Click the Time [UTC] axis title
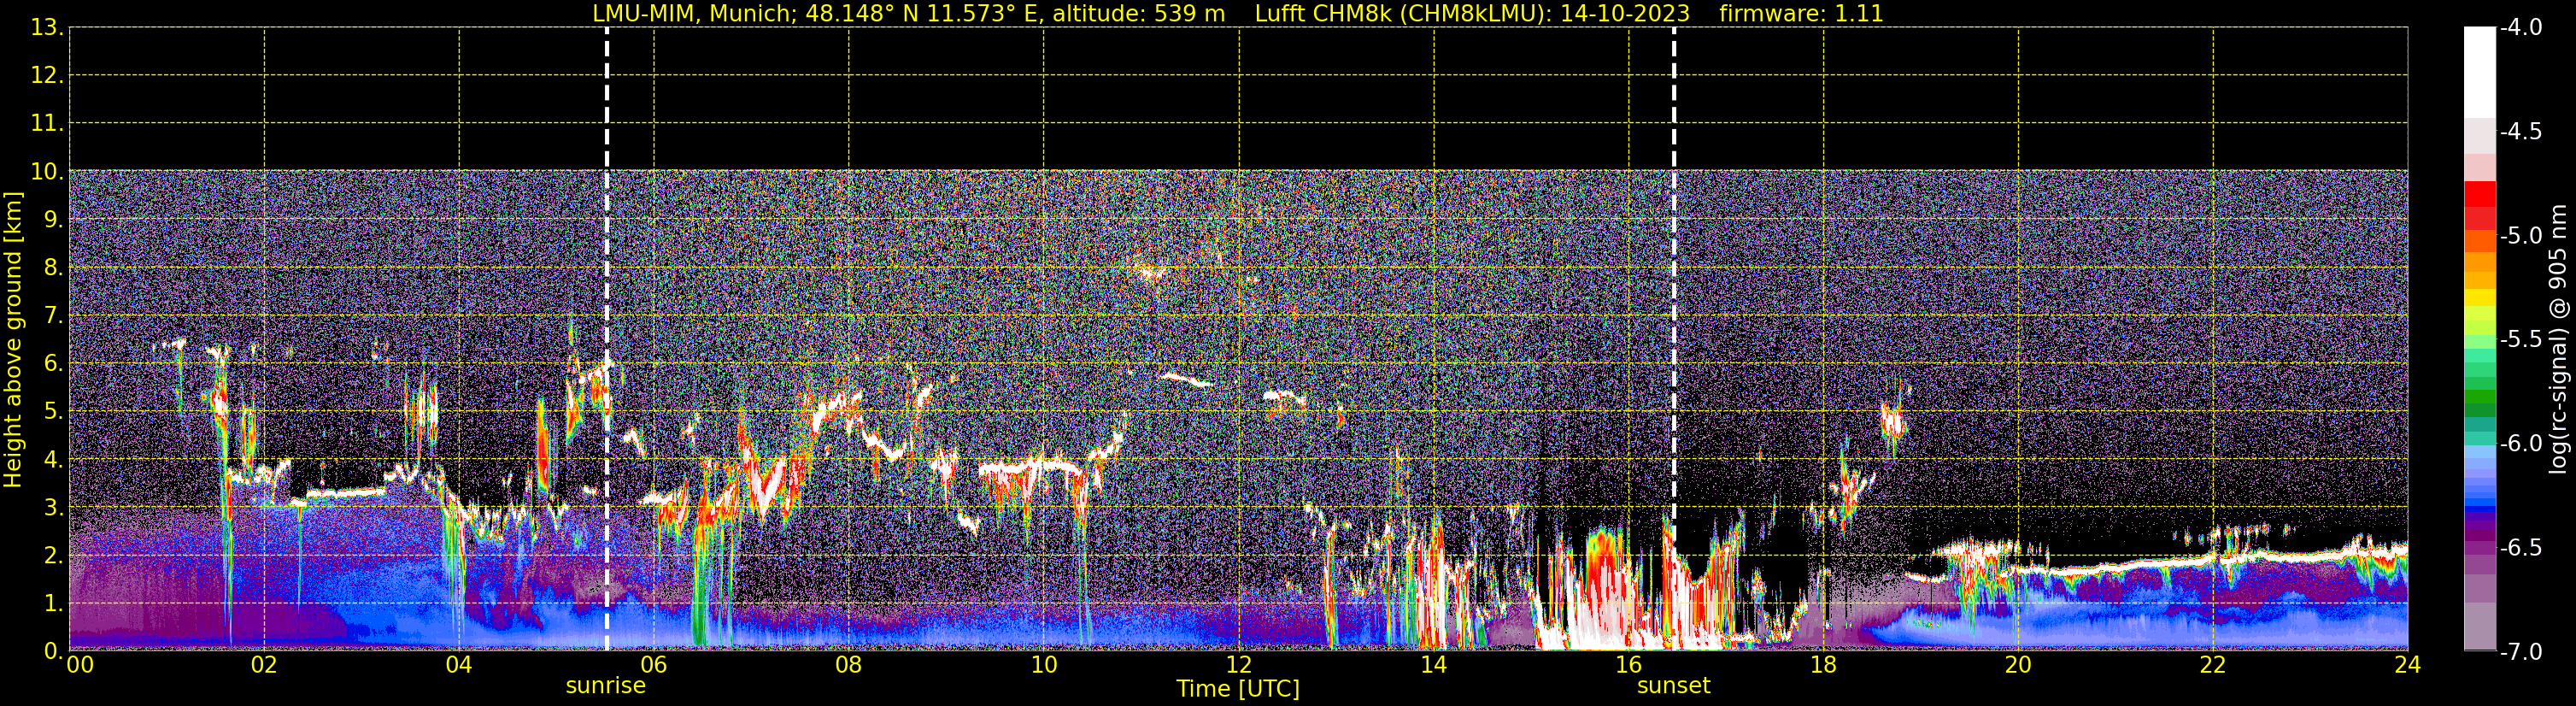 pos(1238,689)
